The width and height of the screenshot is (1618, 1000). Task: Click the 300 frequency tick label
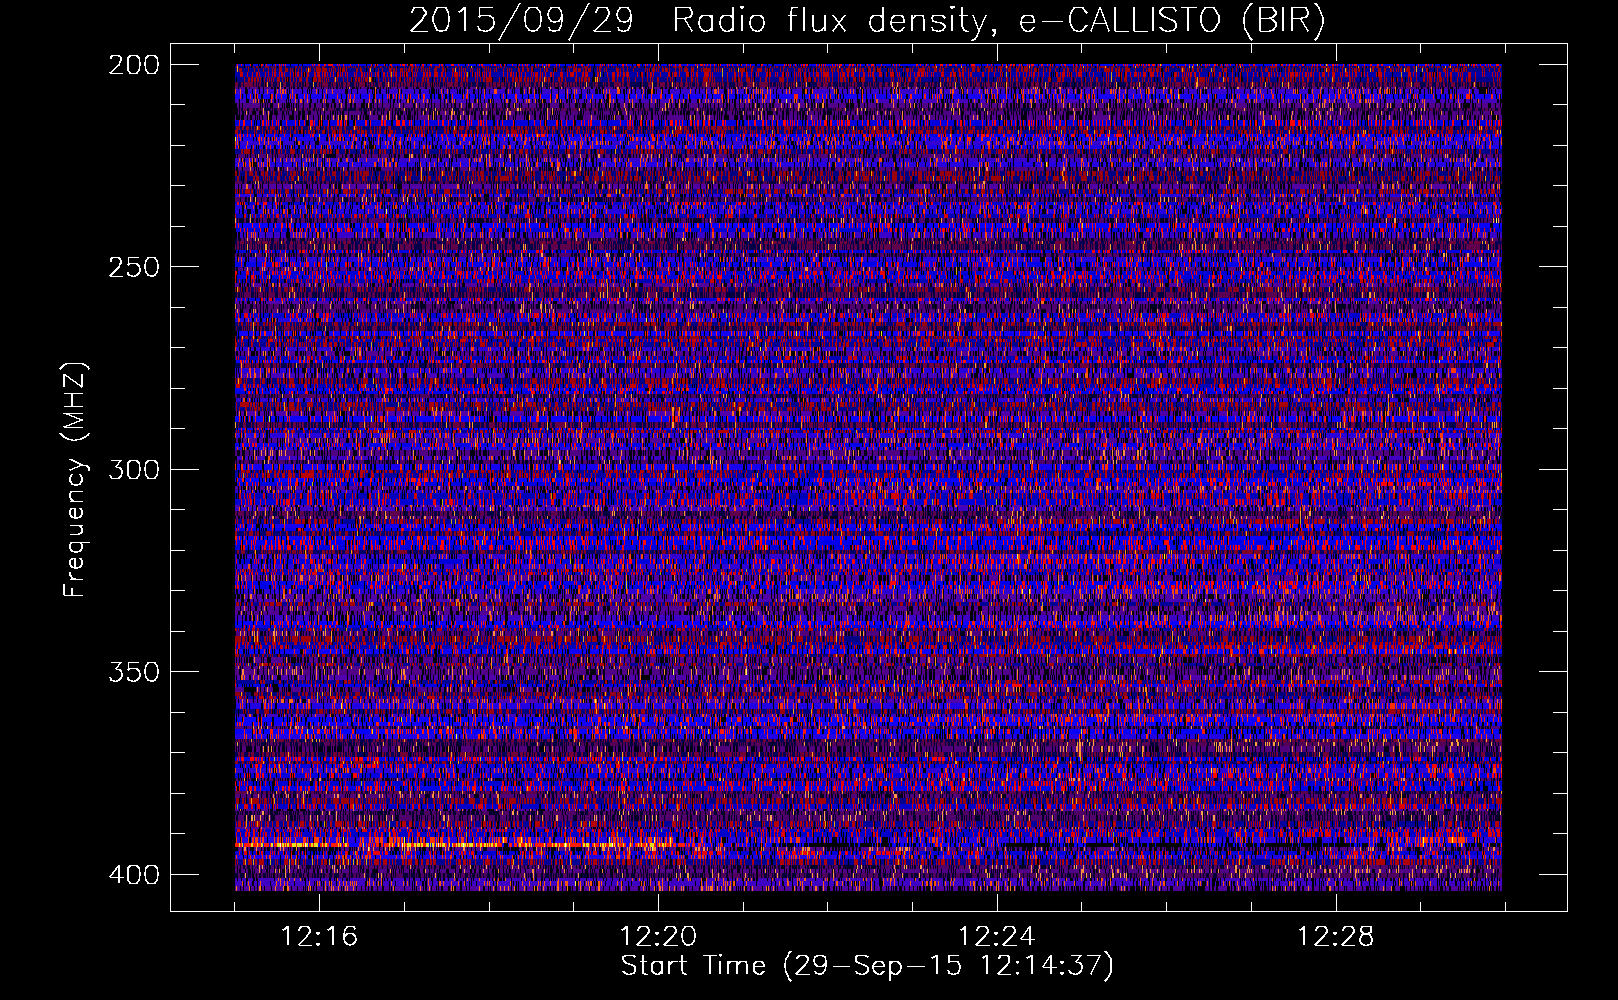point(133,470)
